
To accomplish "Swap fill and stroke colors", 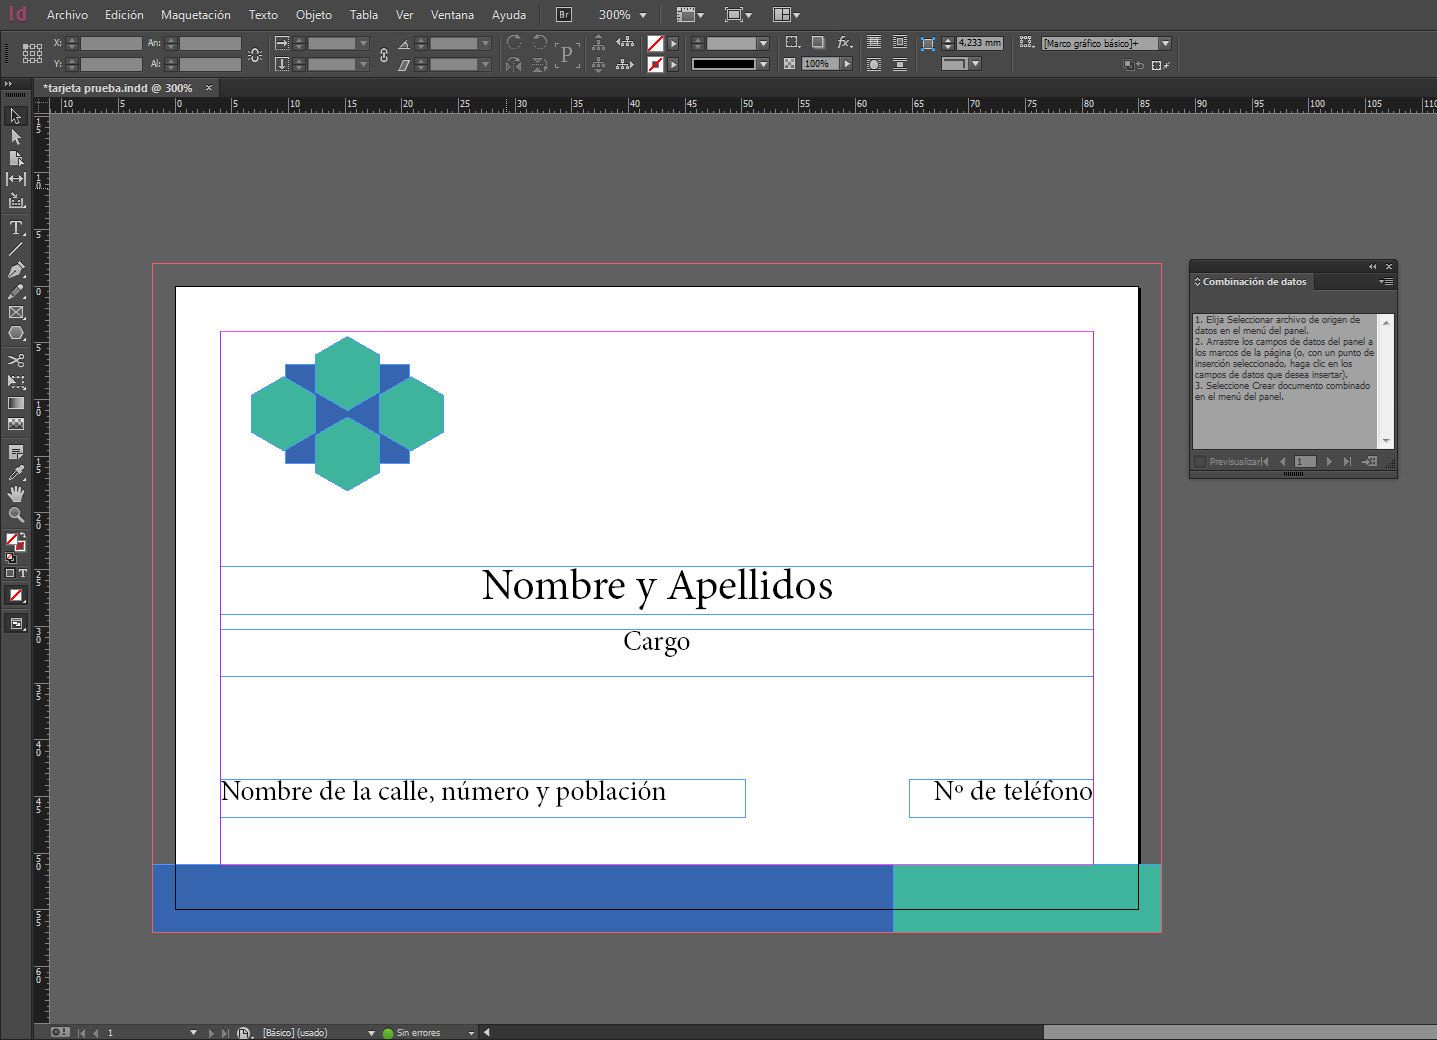I will point(23,536).
